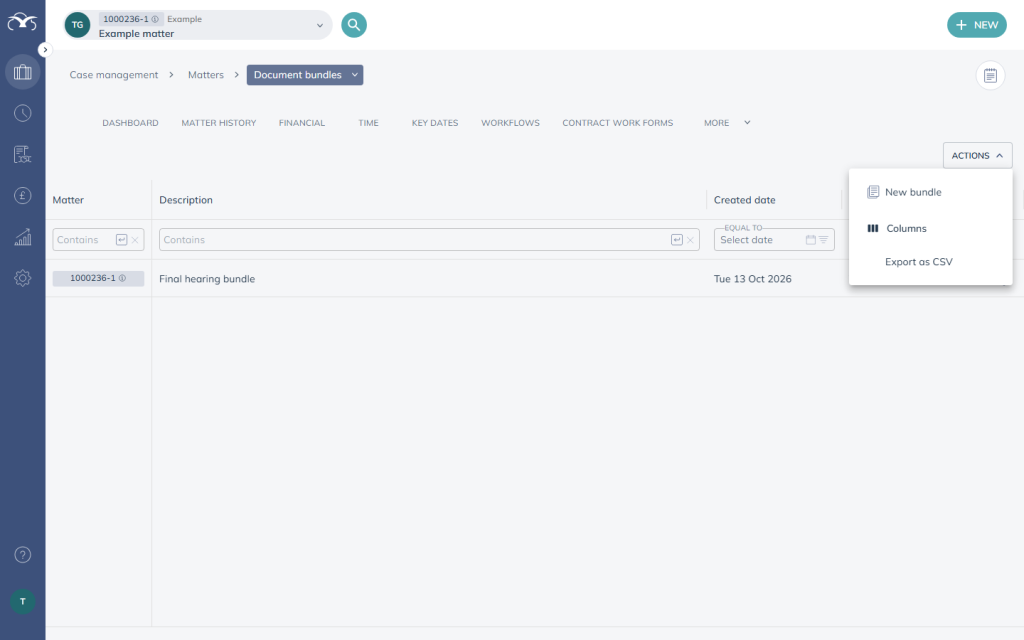Viewport: 1024px width, 640px height.
Task: Open the settings gear sidebar icon
Action: point(23,278)
